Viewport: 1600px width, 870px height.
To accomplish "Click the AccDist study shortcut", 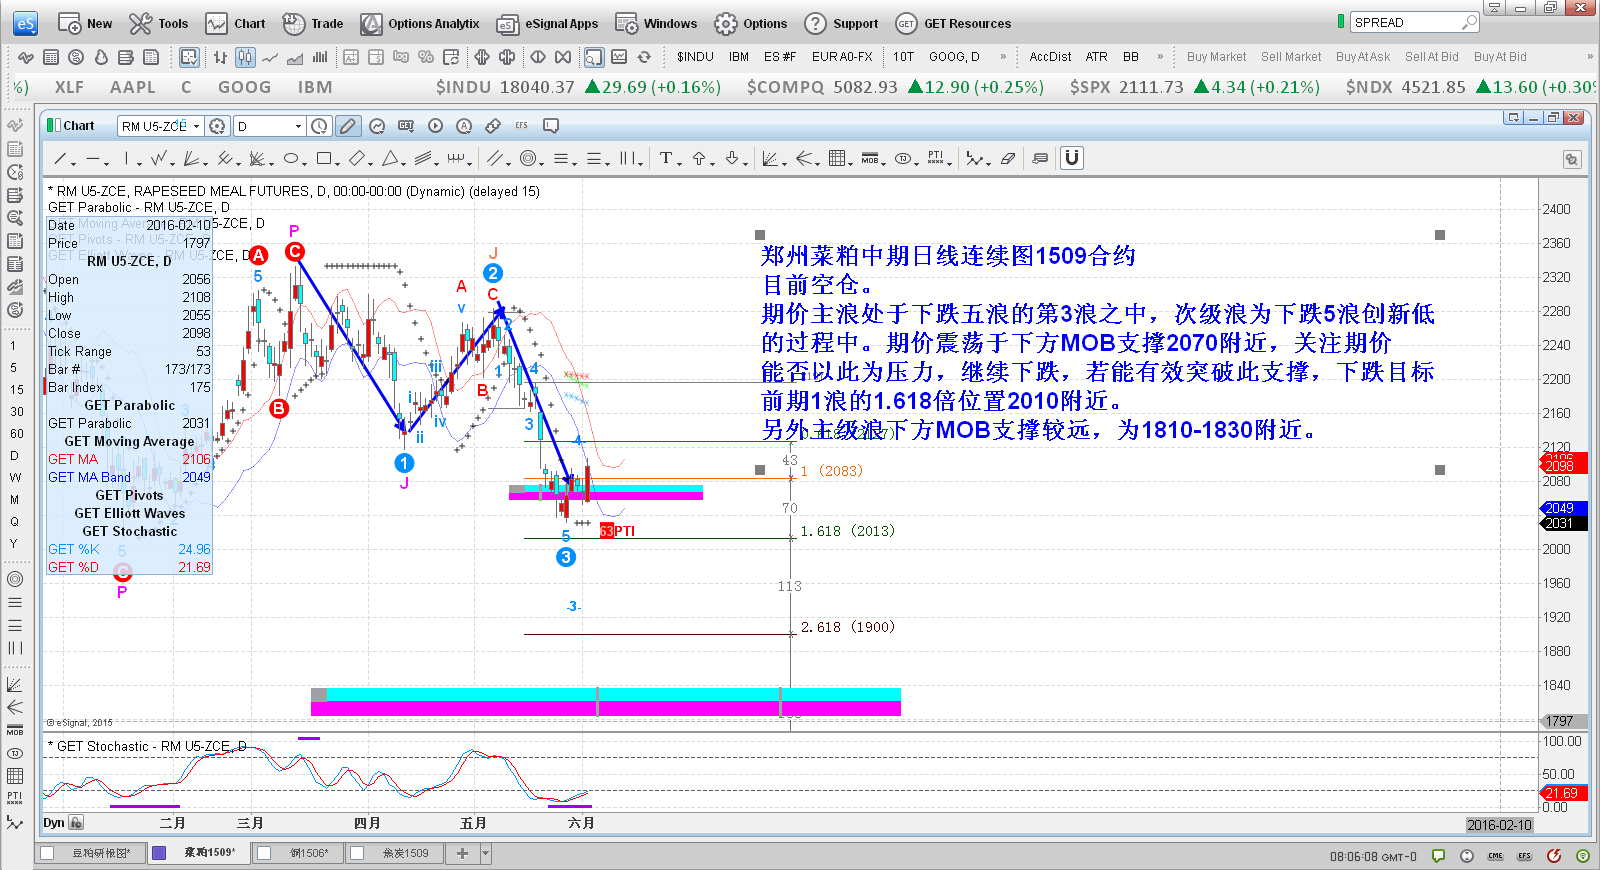I will point(1050,57).
